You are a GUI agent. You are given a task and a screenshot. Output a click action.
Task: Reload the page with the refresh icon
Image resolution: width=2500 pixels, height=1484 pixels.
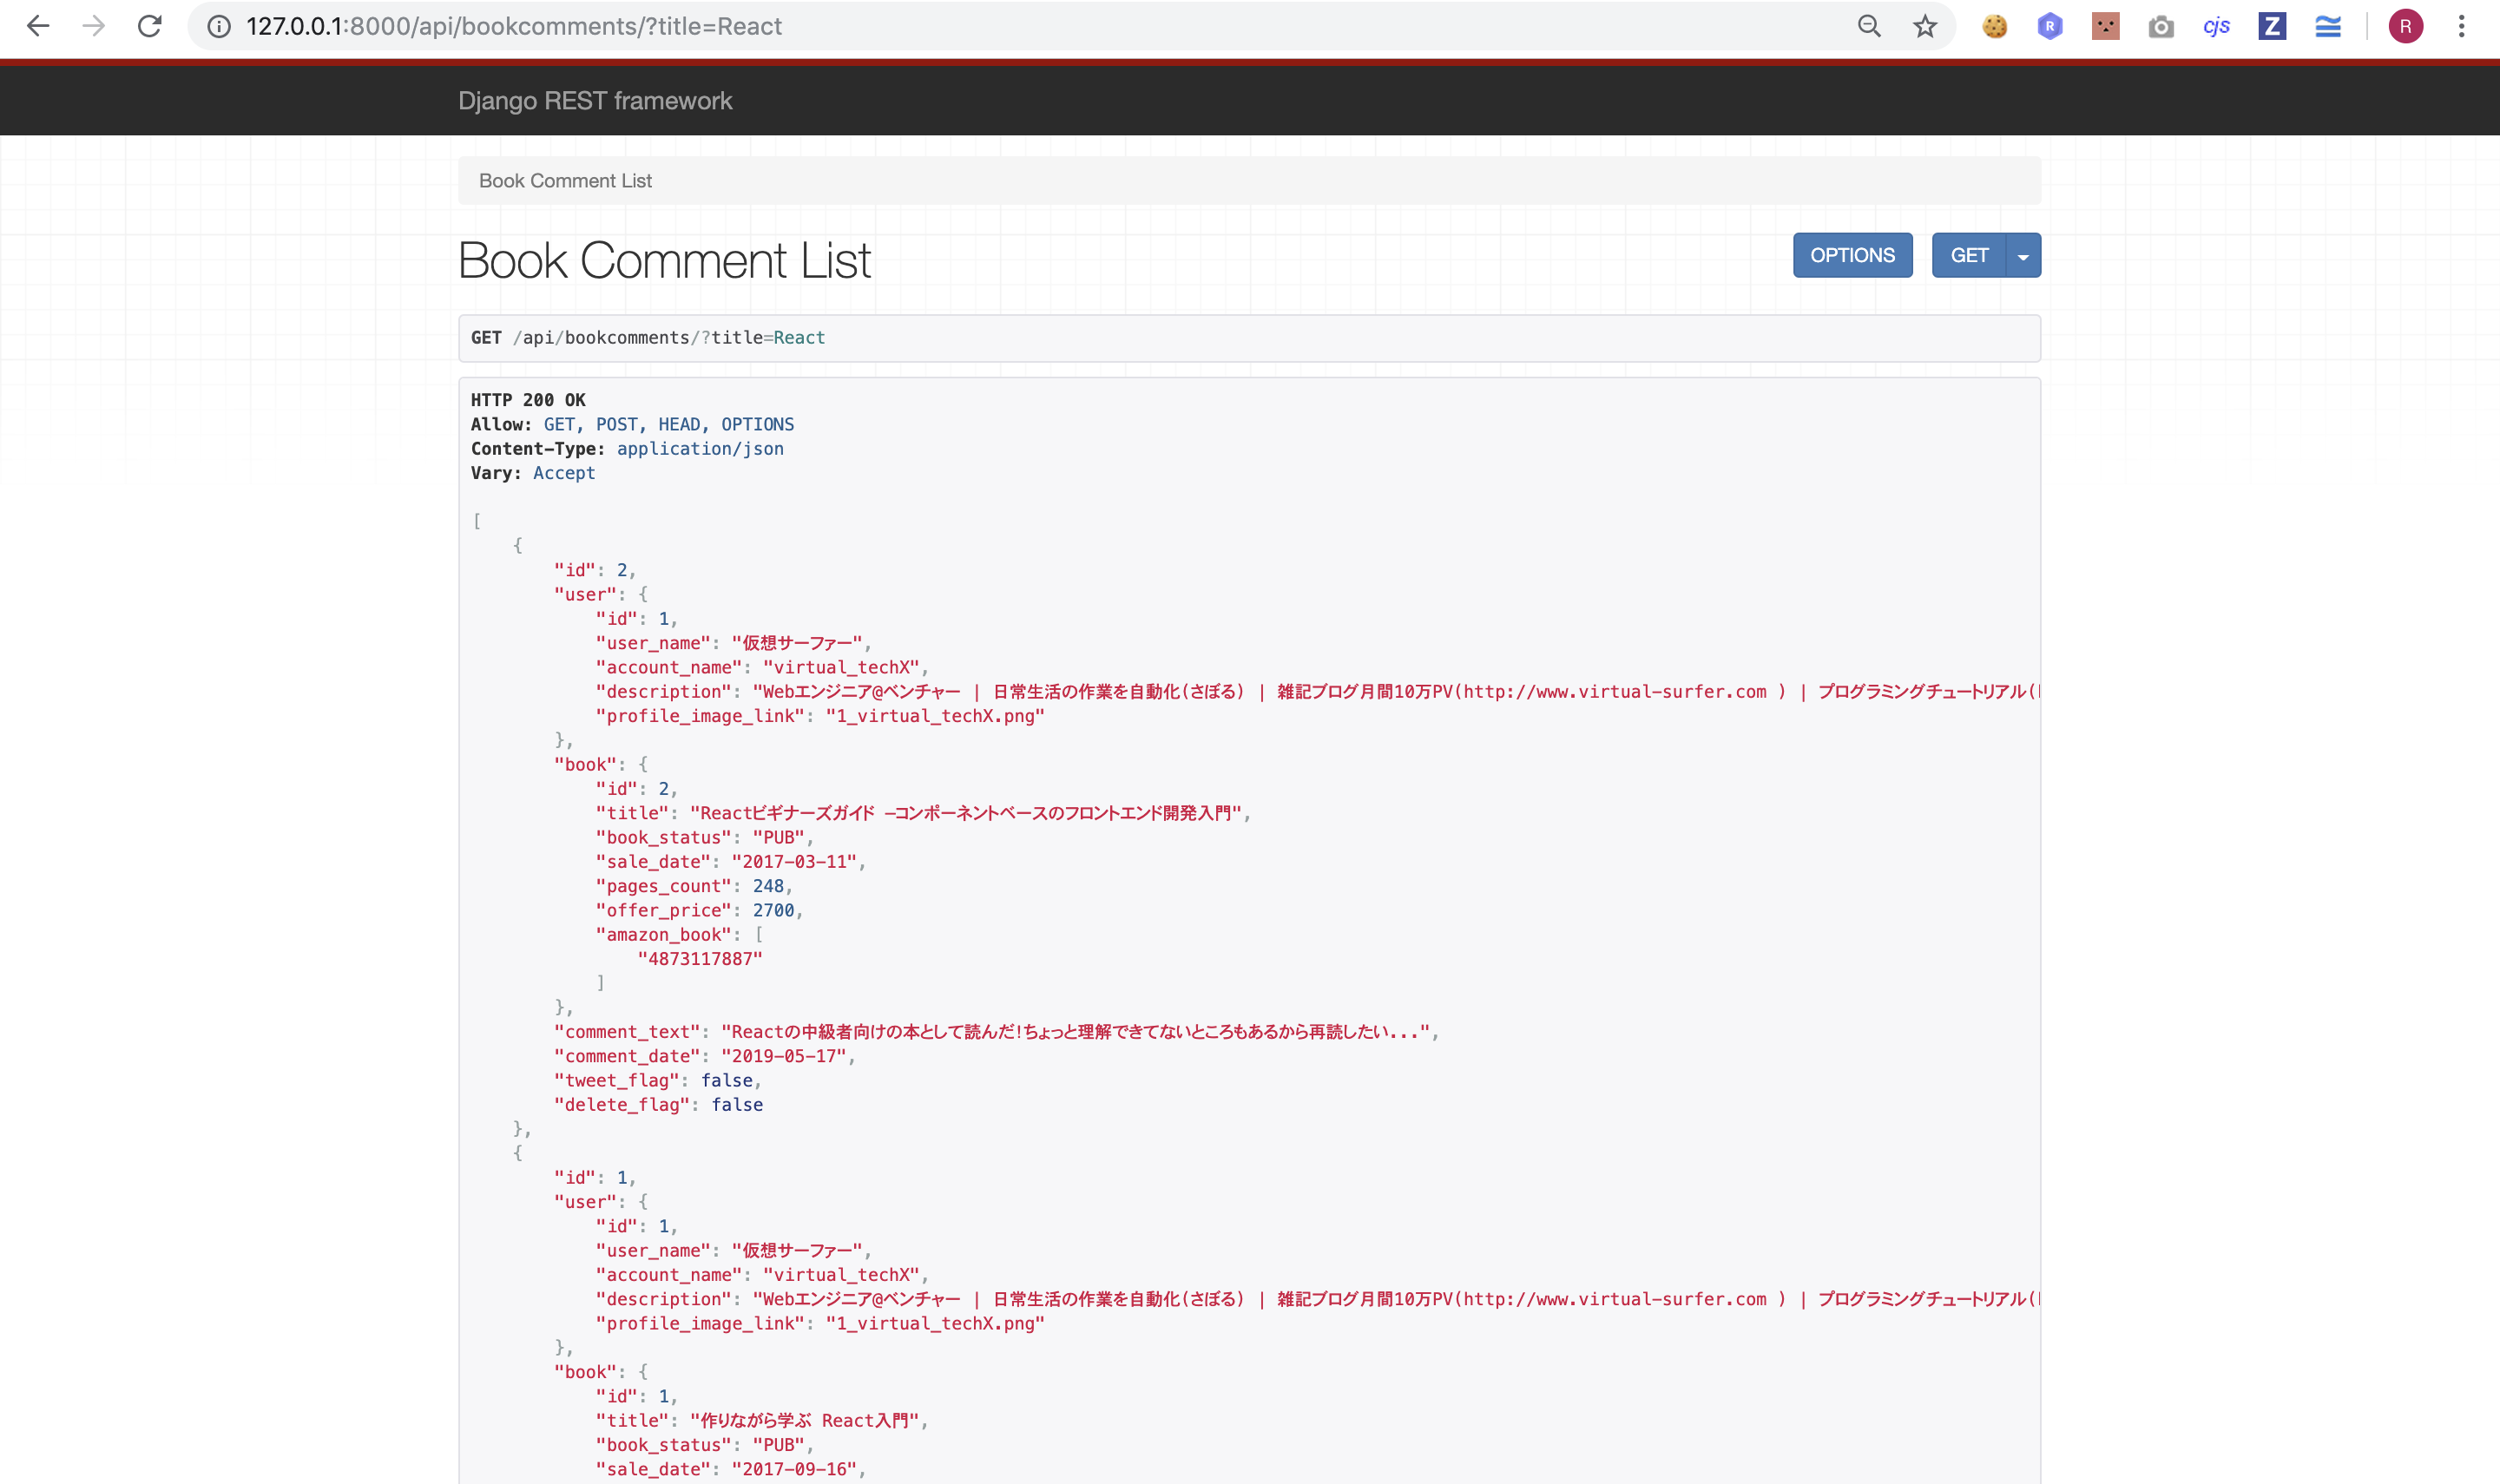[x=150, y=26]
